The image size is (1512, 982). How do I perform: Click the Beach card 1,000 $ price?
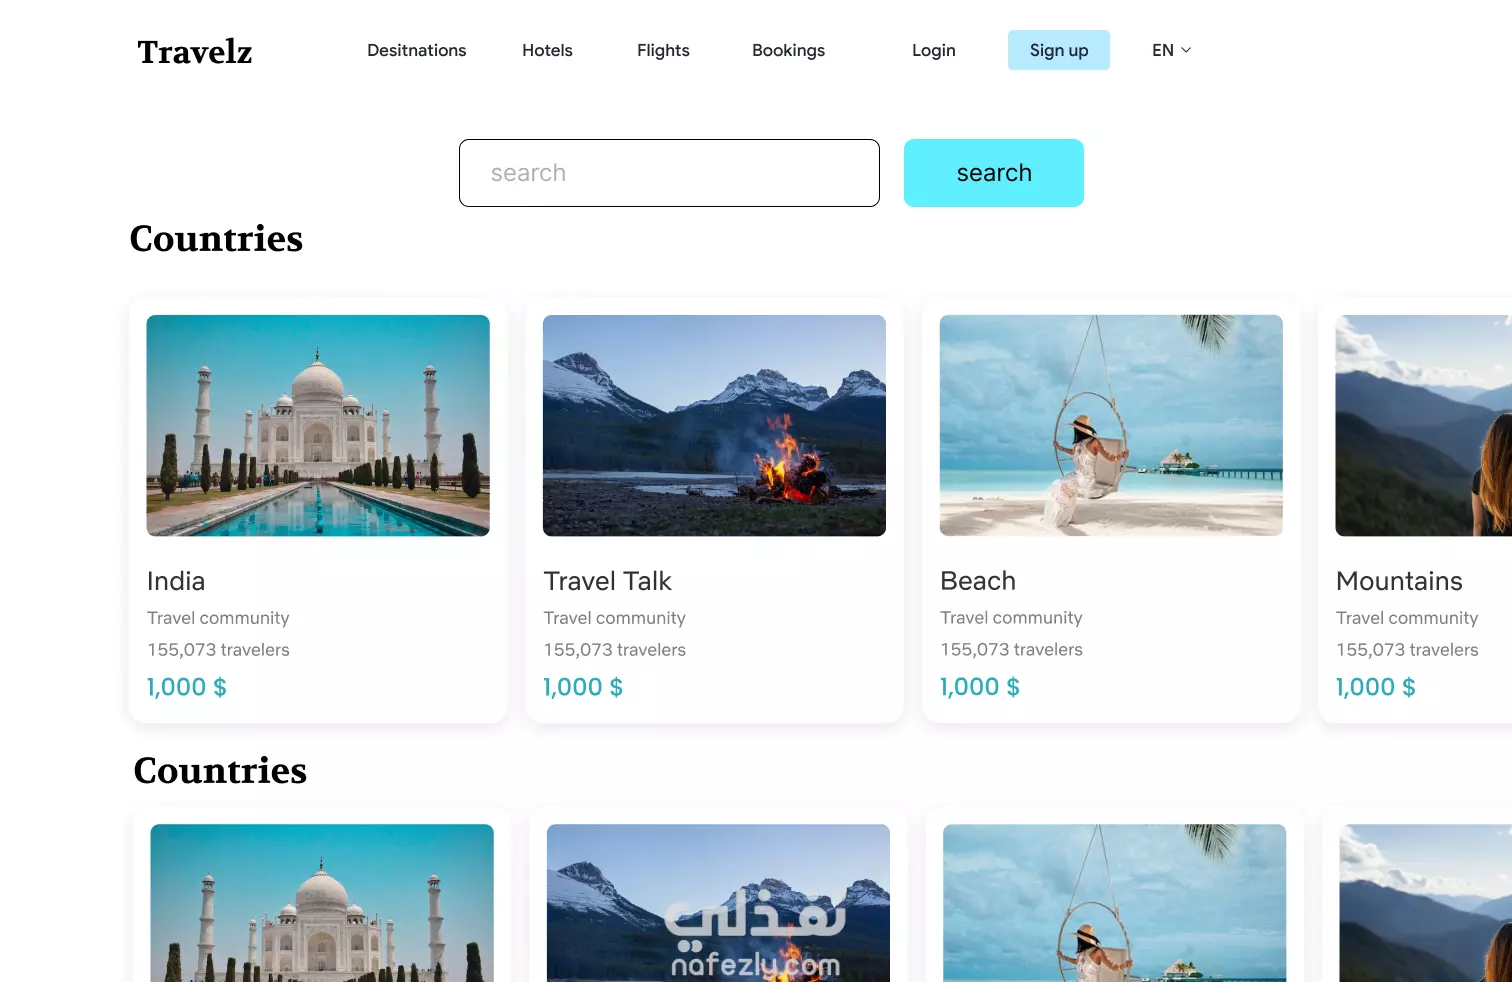pyautogui.click(x=980, y=687)
